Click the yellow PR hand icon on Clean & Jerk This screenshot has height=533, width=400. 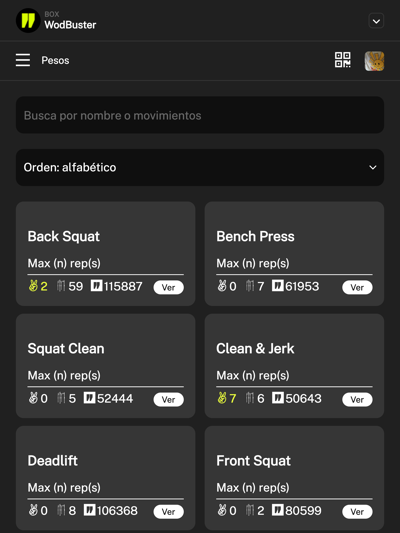pyautogui.click(x=222, y=398)
